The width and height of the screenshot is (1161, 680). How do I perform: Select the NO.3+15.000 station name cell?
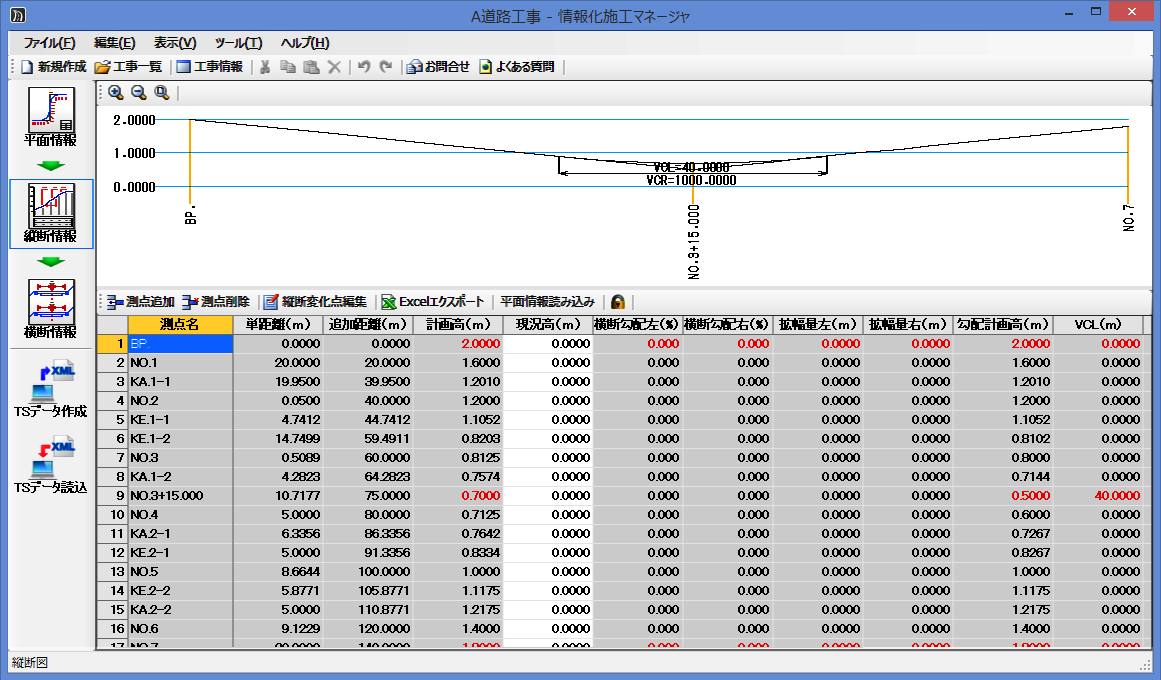click(181, 496)
